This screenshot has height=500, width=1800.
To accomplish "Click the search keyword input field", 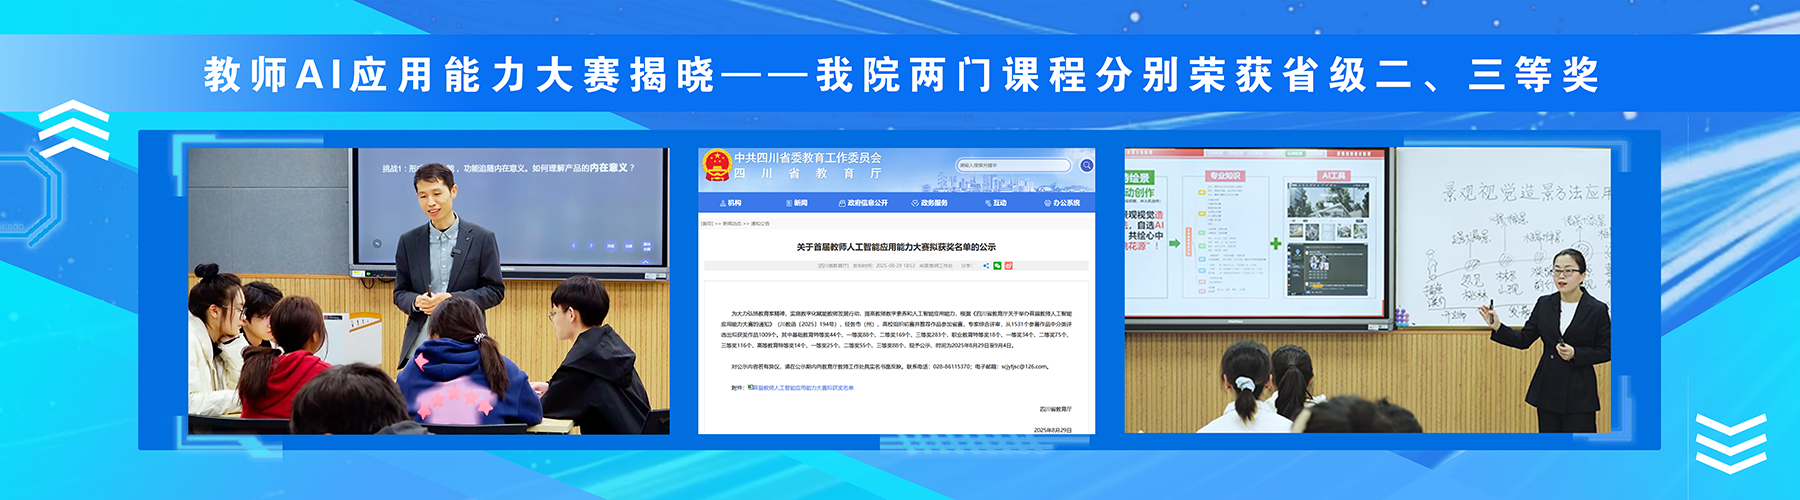I will (1012, 165).
